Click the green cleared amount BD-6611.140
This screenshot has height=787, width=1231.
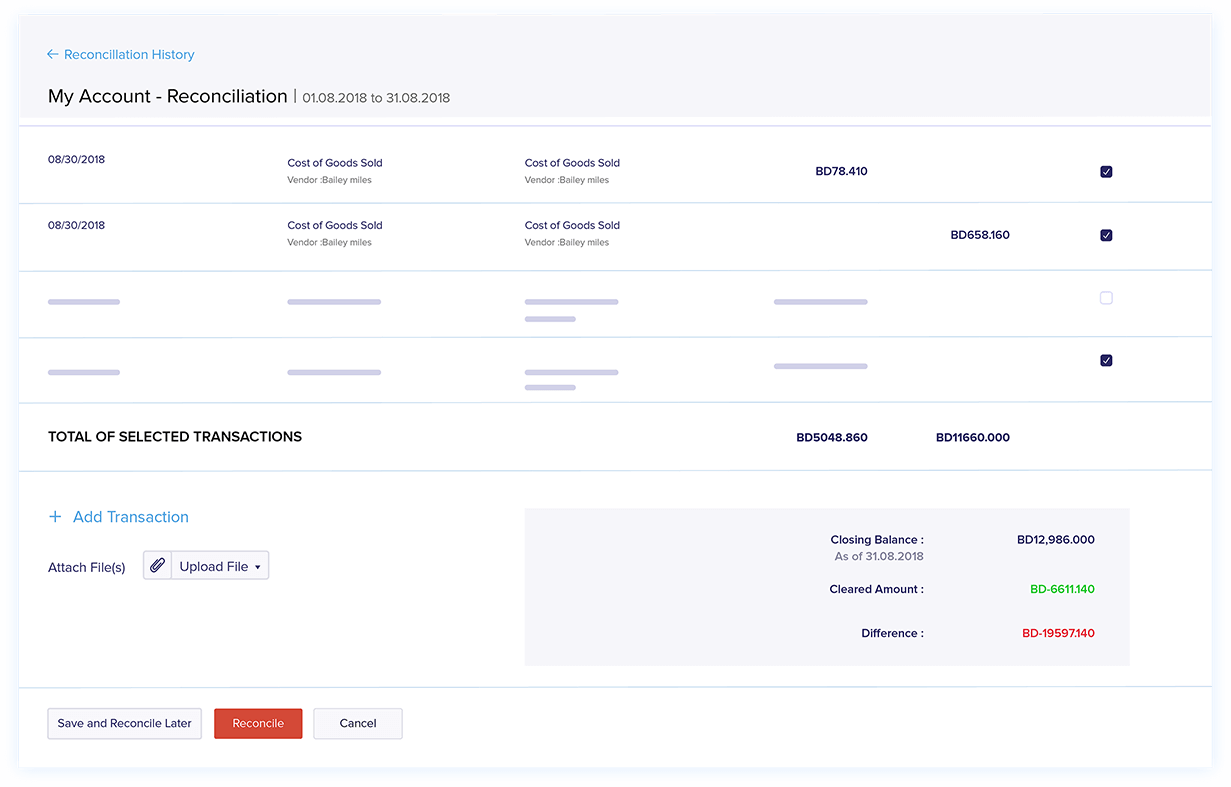point(1062,589)
